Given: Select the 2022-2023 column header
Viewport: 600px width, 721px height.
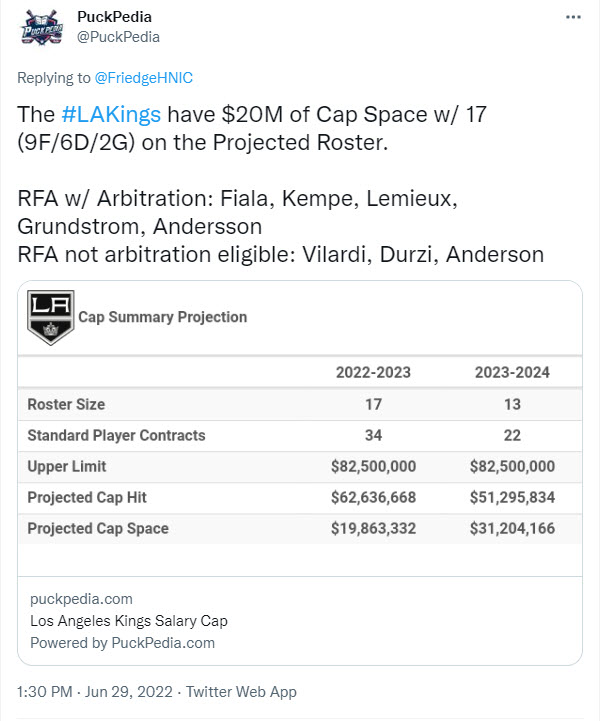Looking at the screenshot, I should click(373, 372).
